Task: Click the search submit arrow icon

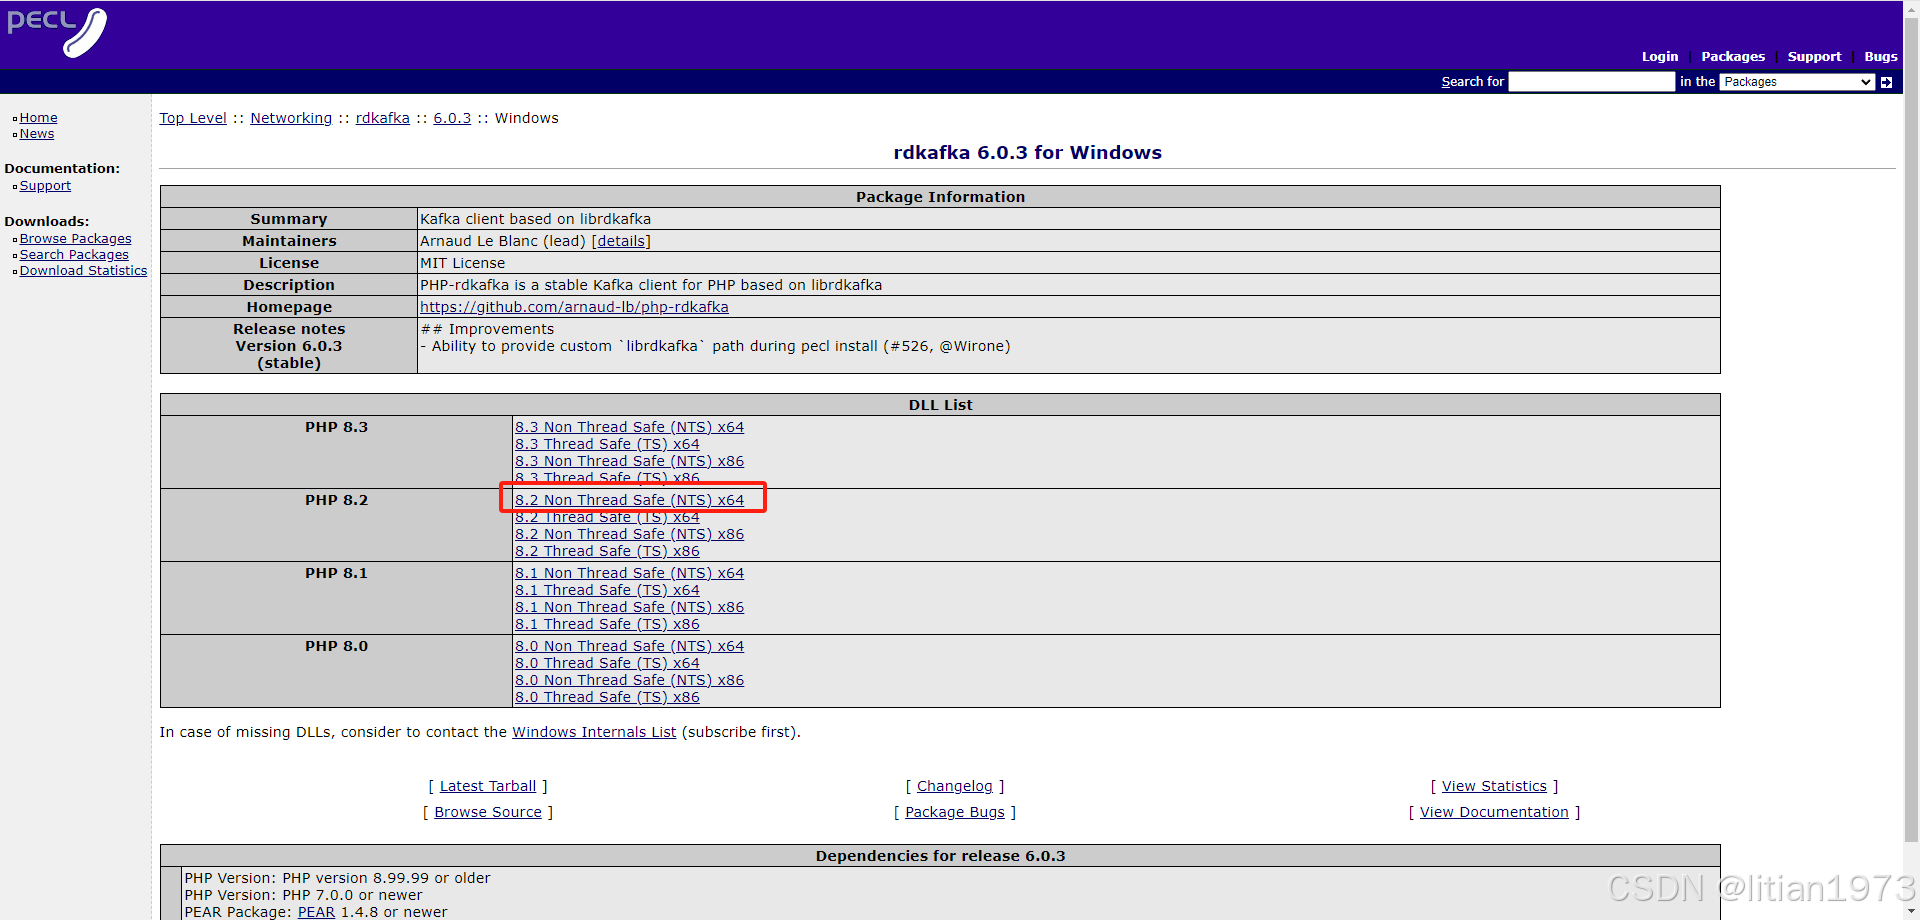Action: (1886, 82)
